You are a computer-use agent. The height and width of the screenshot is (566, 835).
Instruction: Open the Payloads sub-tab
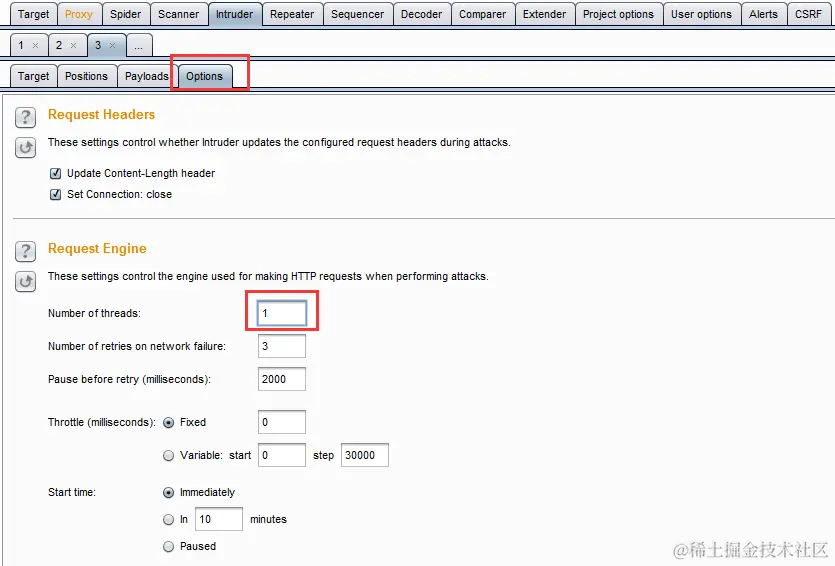146,76
